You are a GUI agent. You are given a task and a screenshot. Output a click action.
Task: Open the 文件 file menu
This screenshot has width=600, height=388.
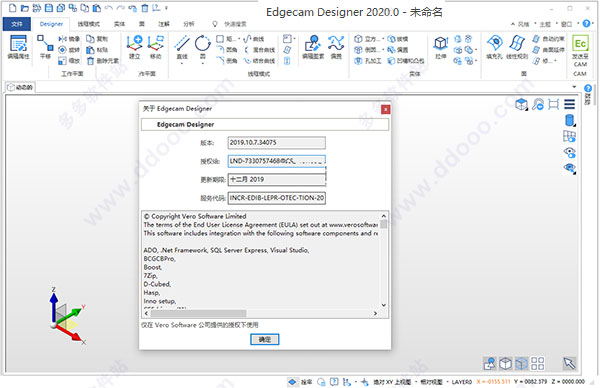pyautogui.click(x=17, y=24)
